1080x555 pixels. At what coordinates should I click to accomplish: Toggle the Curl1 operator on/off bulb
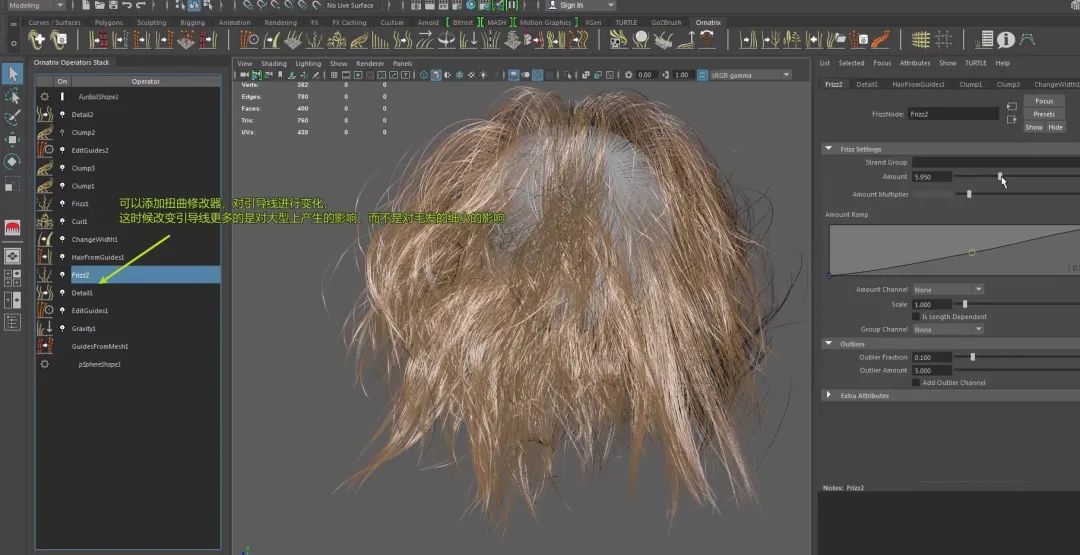click(x=62, y=221)
